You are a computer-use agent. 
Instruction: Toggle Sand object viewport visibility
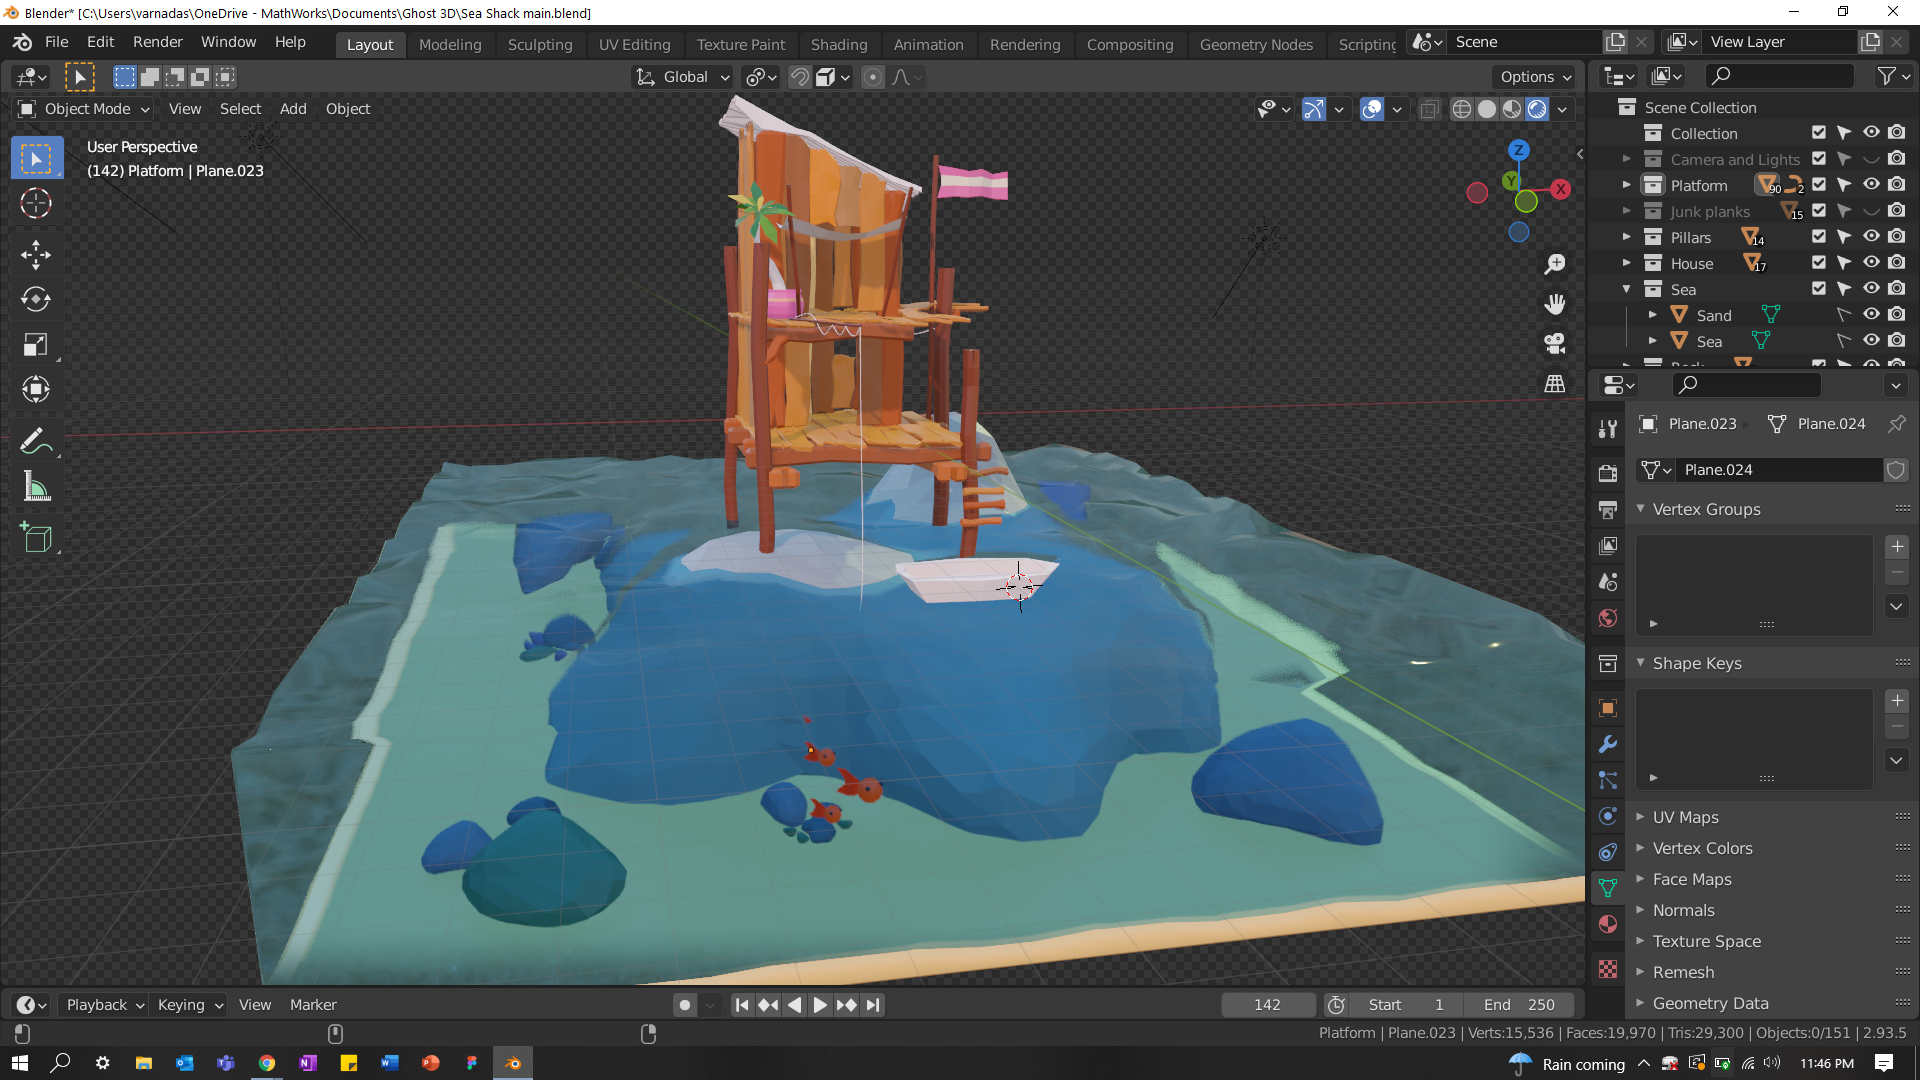1870,315
